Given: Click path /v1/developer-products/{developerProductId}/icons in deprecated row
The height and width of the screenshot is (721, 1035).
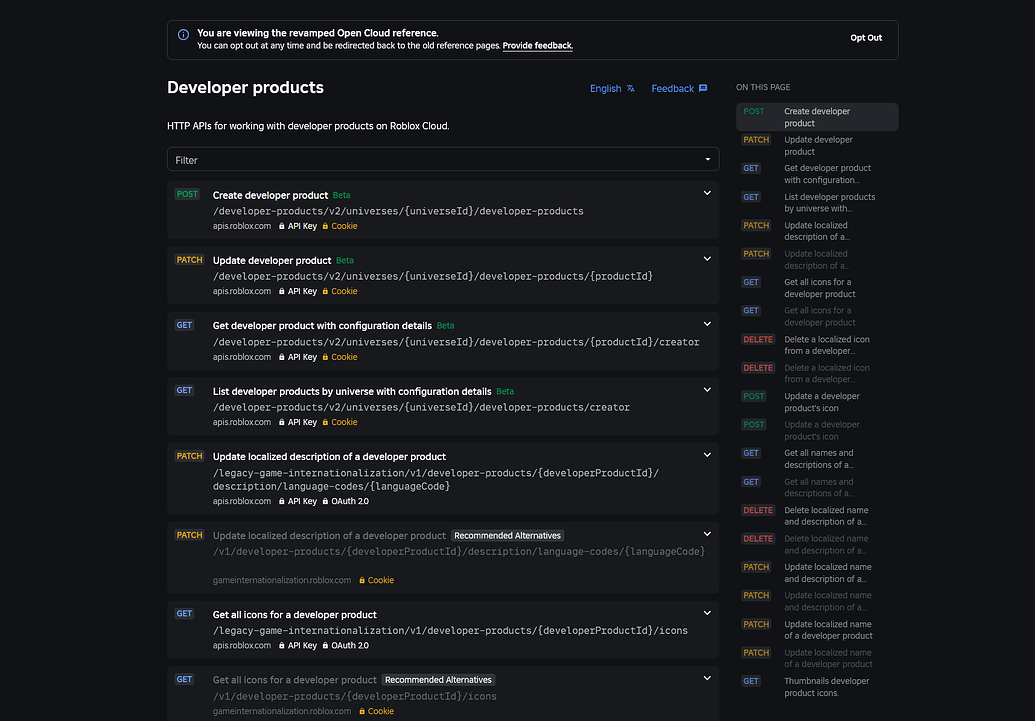Looking at the screenshot, I should pos(354,696).
